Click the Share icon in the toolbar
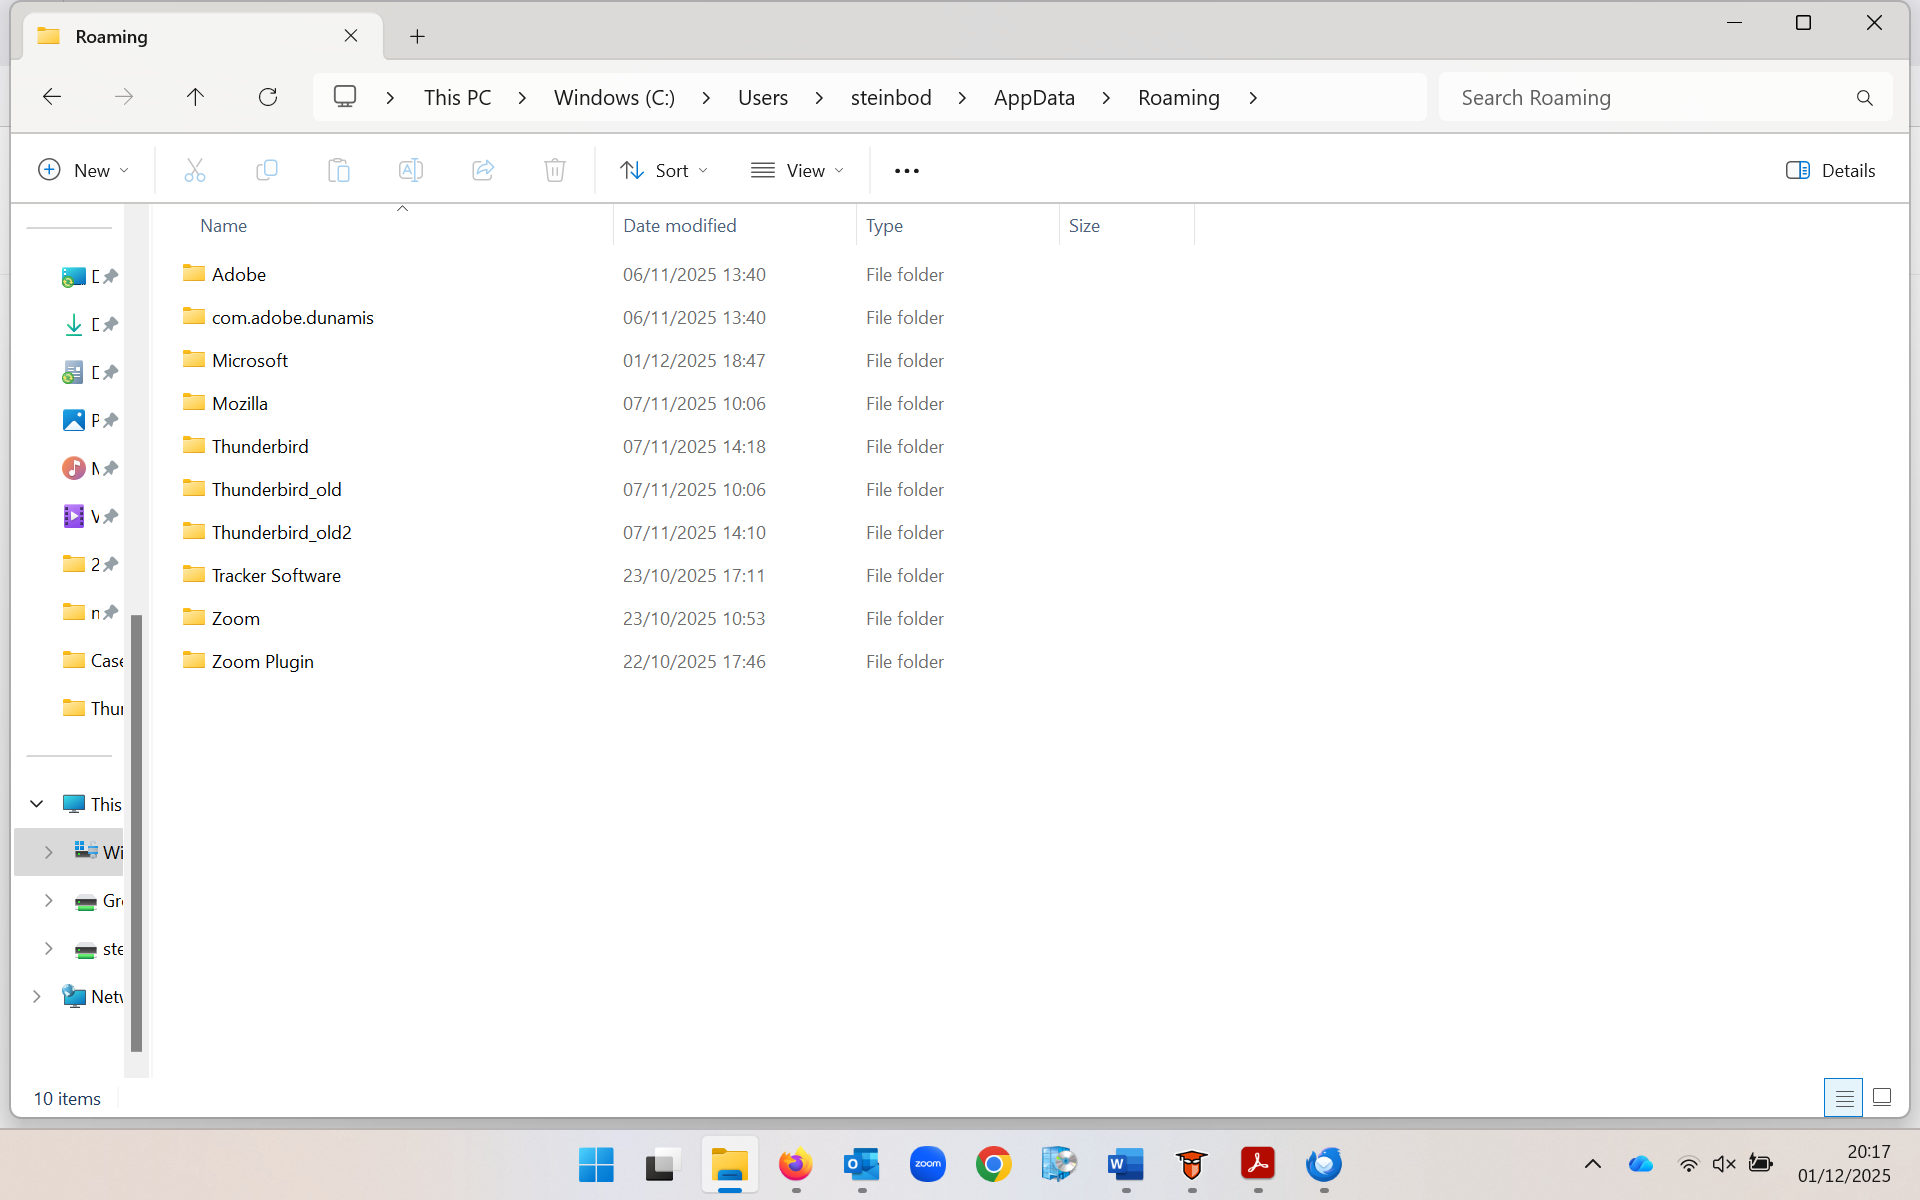Image resolution: width=1920 pixels, height=1200 pixels. [x=483, y=170]
